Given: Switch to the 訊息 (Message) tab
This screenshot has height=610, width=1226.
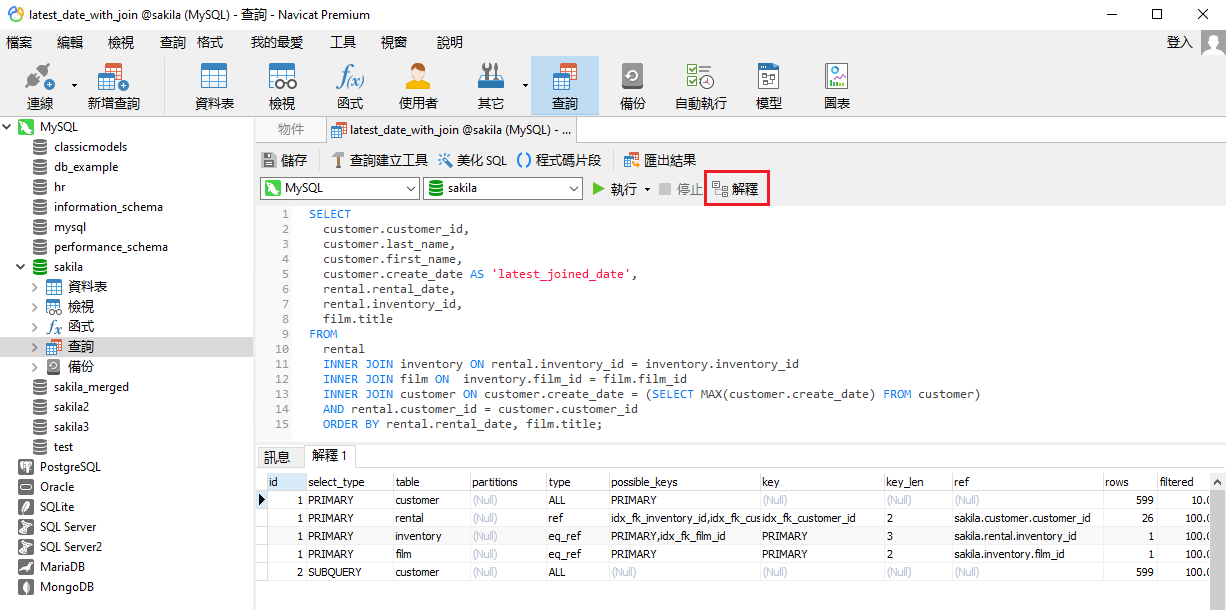Looking at the screenshot, I should 277,456.
